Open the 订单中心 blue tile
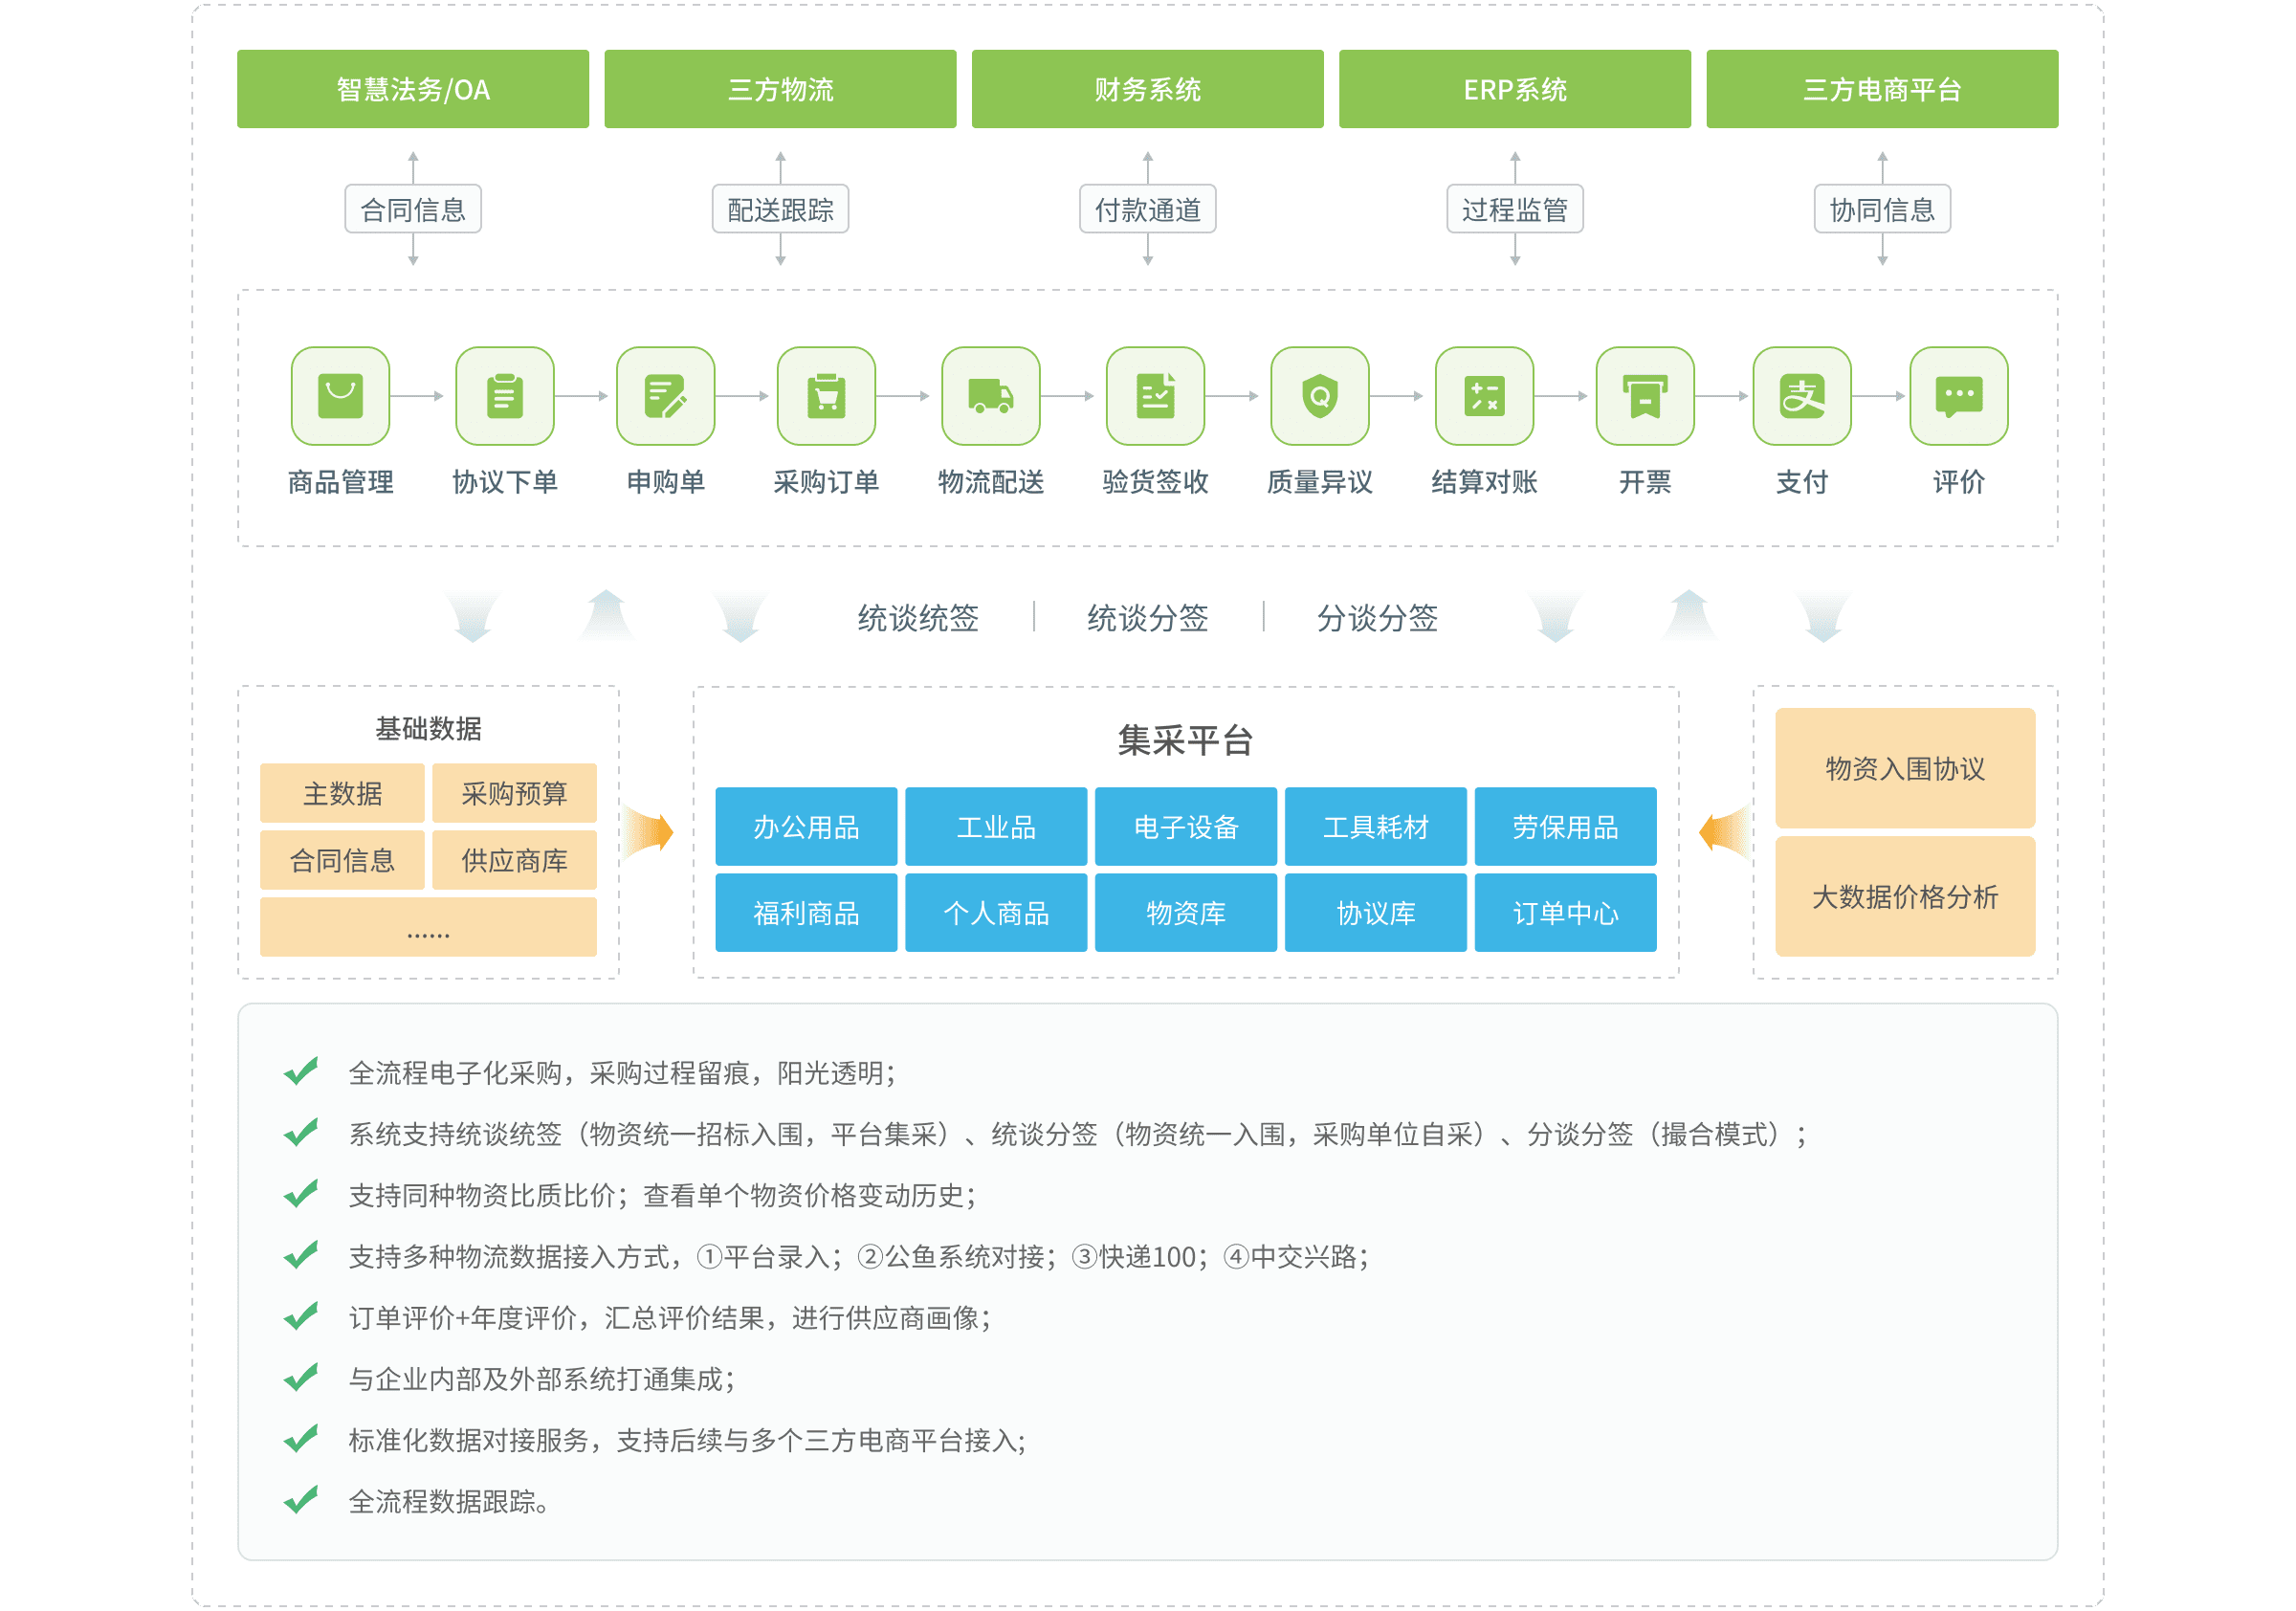 (1565, 912)
